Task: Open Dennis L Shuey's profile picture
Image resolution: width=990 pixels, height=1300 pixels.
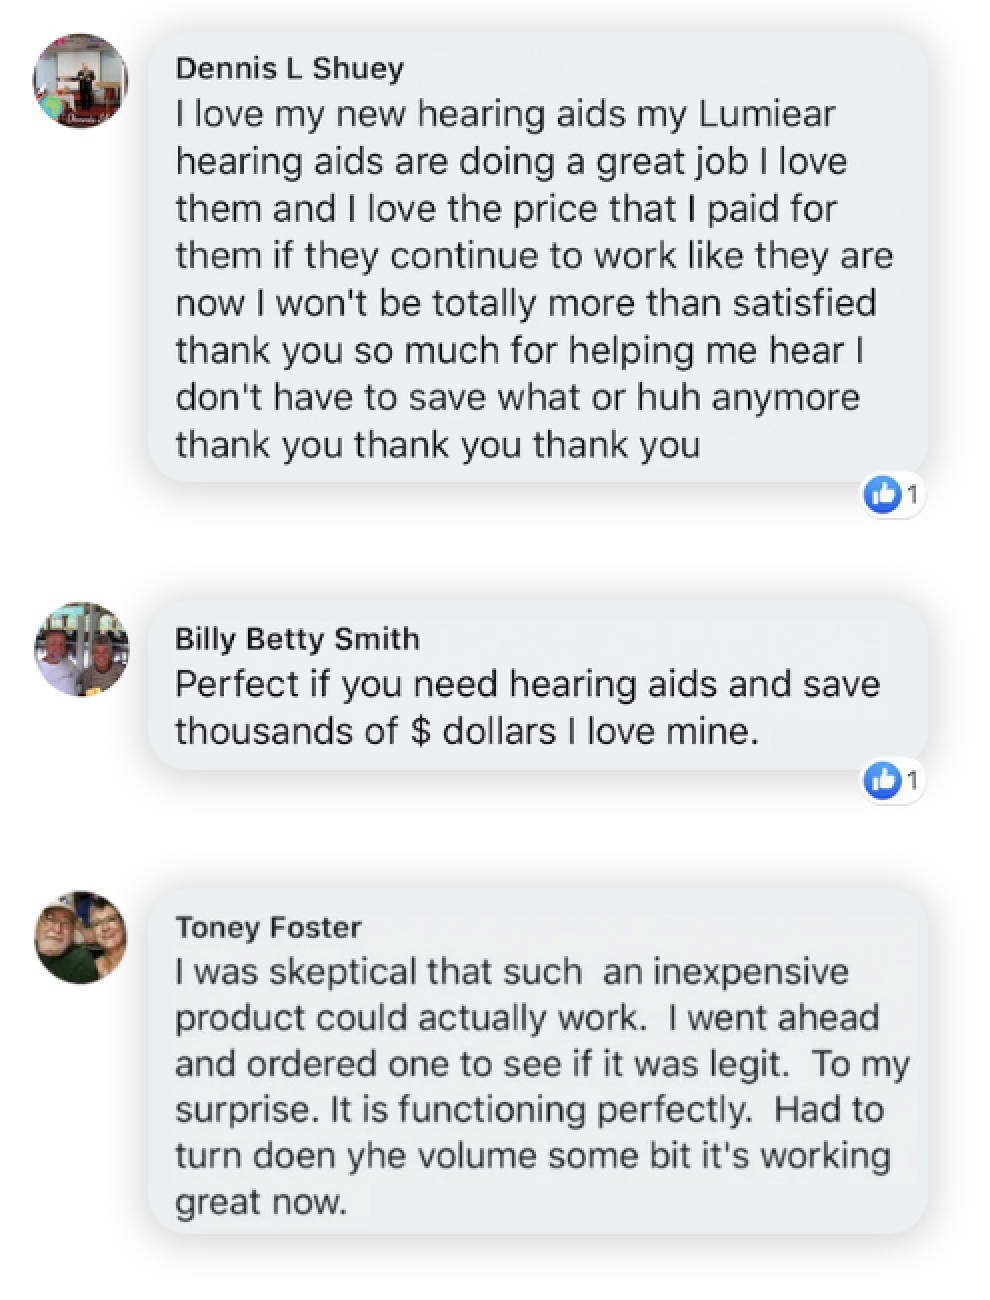Action: (81, 81)
